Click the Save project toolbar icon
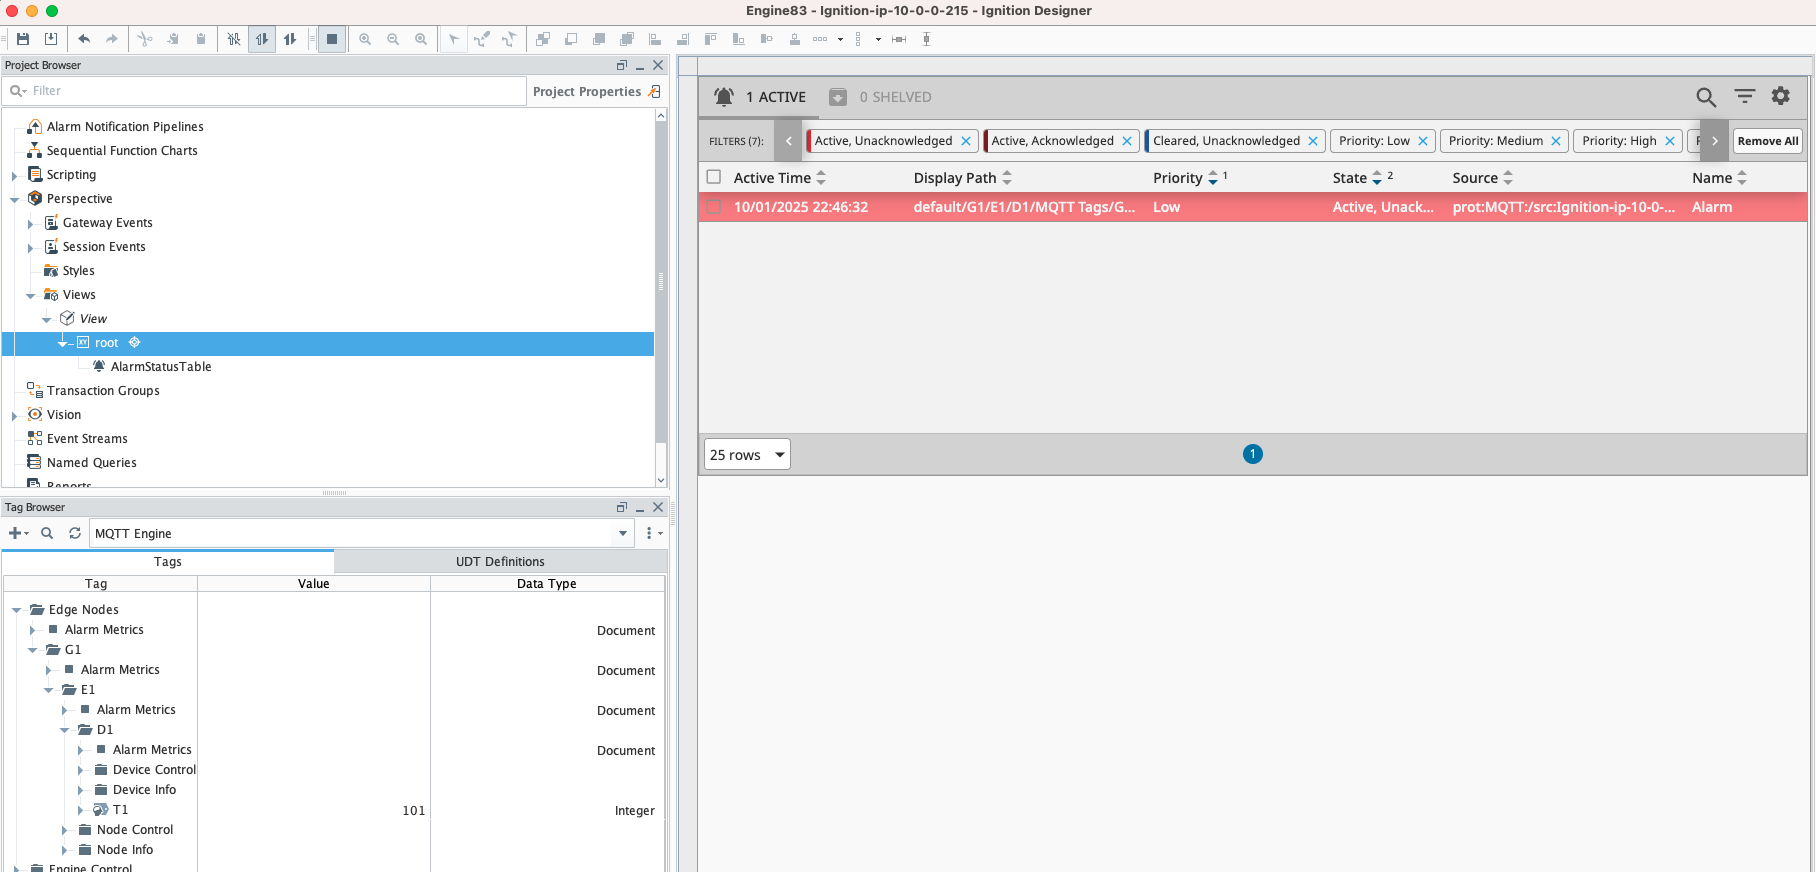Viewport: 1816px width, 872px height. tap(23, 39)
